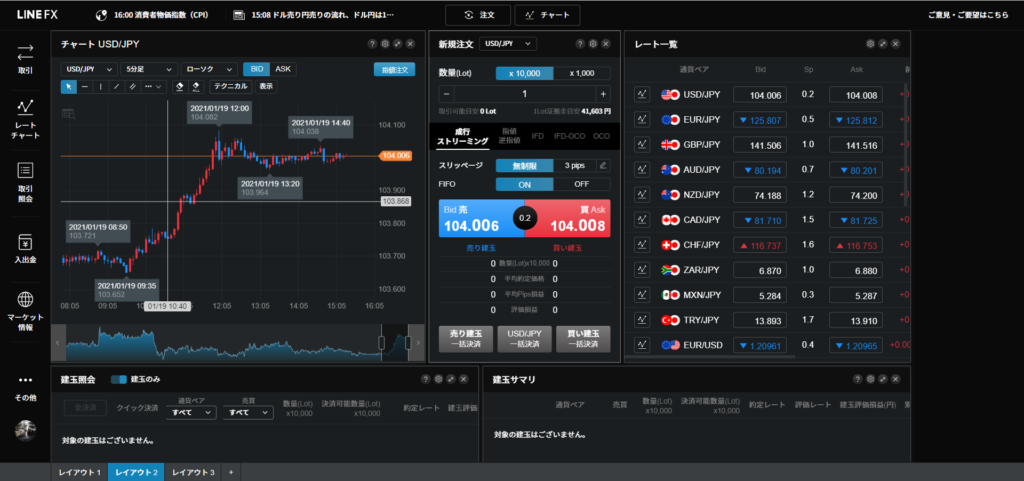Open the 売買 すべて filter dropdown
The width and height of the screenshot is (1024, 481).
[x=248, y=412]
